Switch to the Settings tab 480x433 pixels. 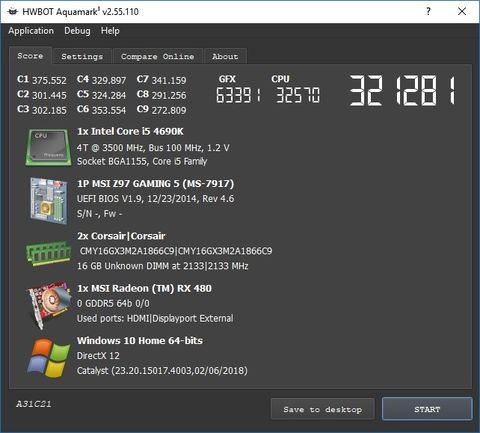(82, 56)
